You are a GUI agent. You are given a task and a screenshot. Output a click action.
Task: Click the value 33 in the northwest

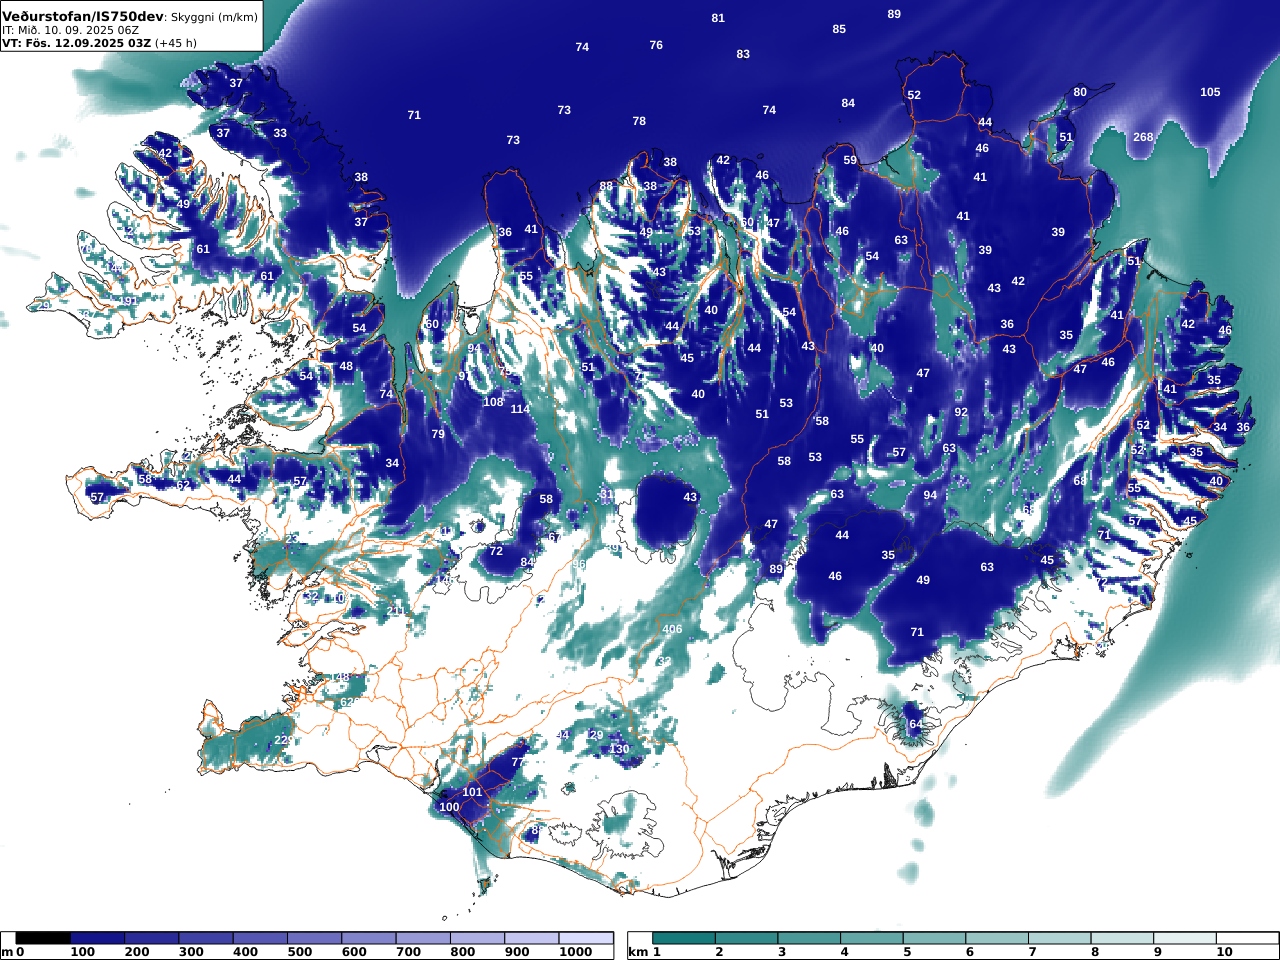point(280,133)
